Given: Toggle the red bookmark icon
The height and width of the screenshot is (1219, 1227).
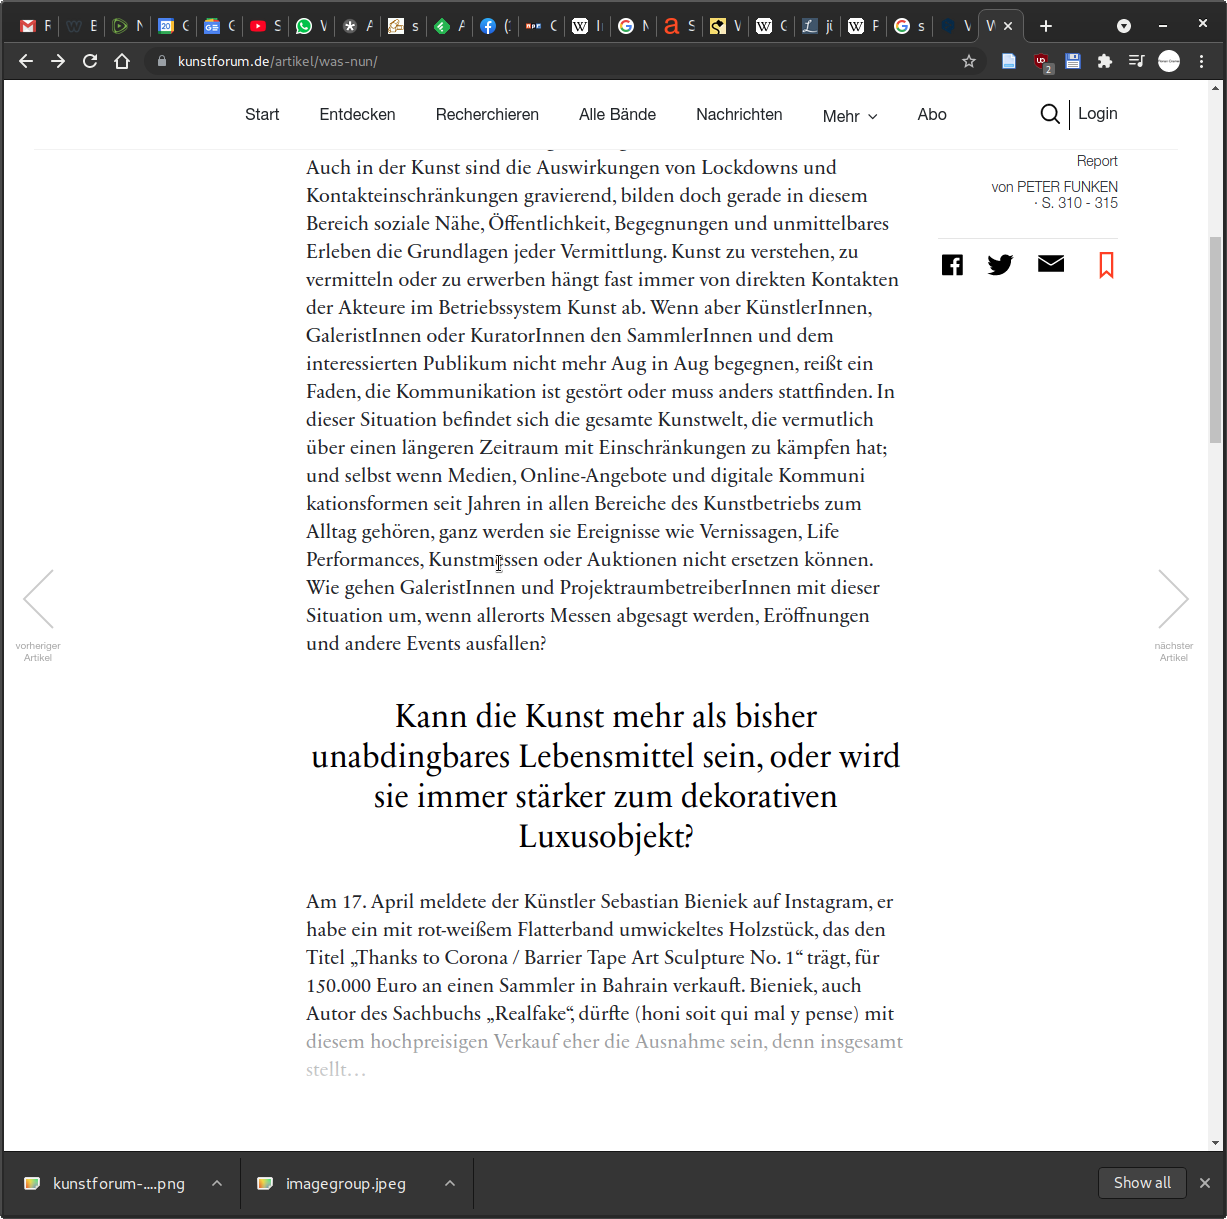Looking at the screenshot, I should (x=1106, y=265).
